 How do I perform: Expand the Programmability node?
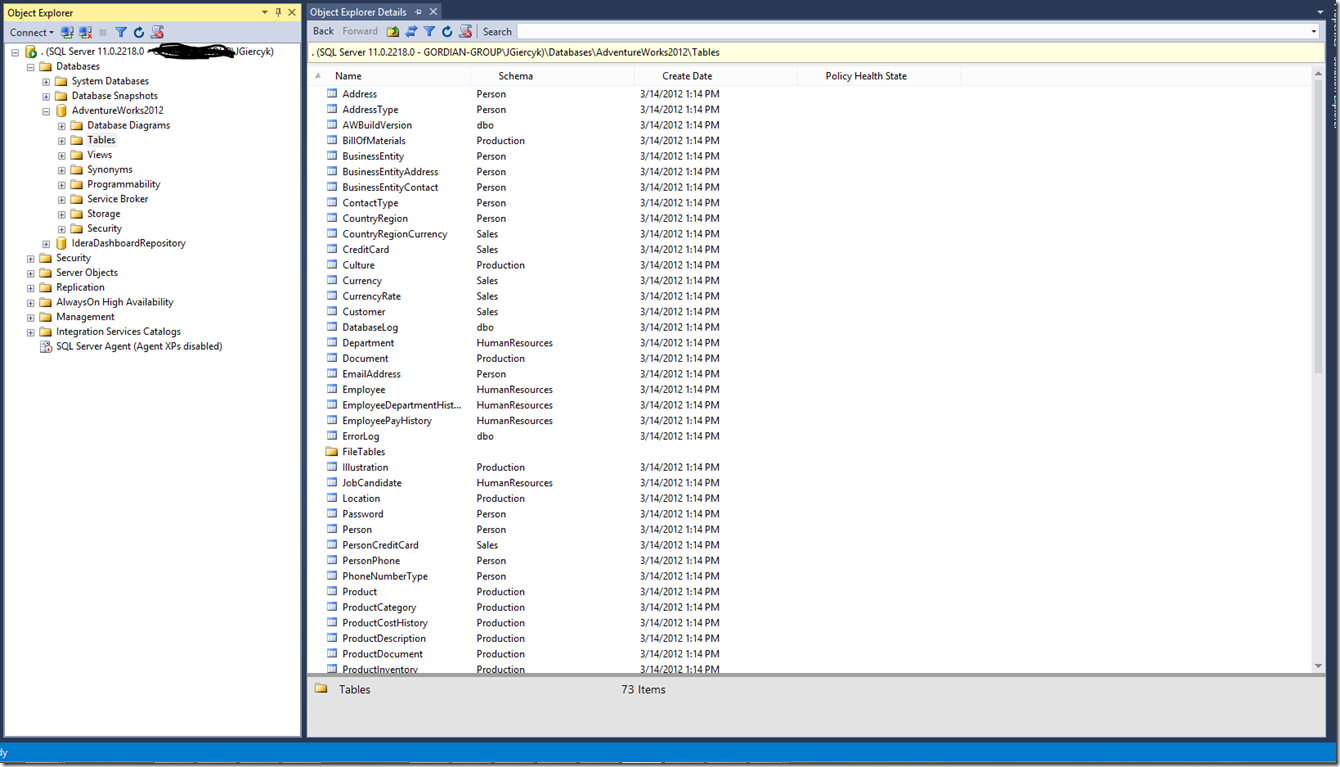point(62,185)
